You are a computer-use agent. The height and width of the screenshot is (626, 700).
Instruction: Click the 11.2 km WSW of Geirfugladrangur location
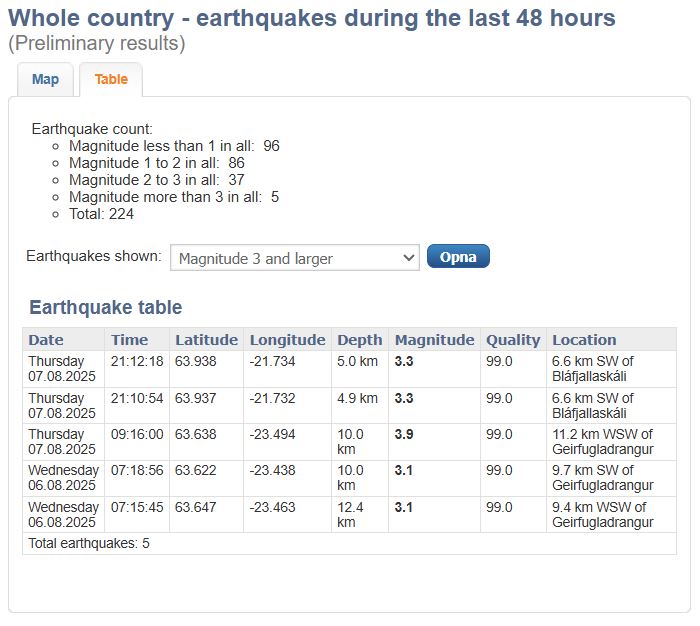[x=602, y=442]
